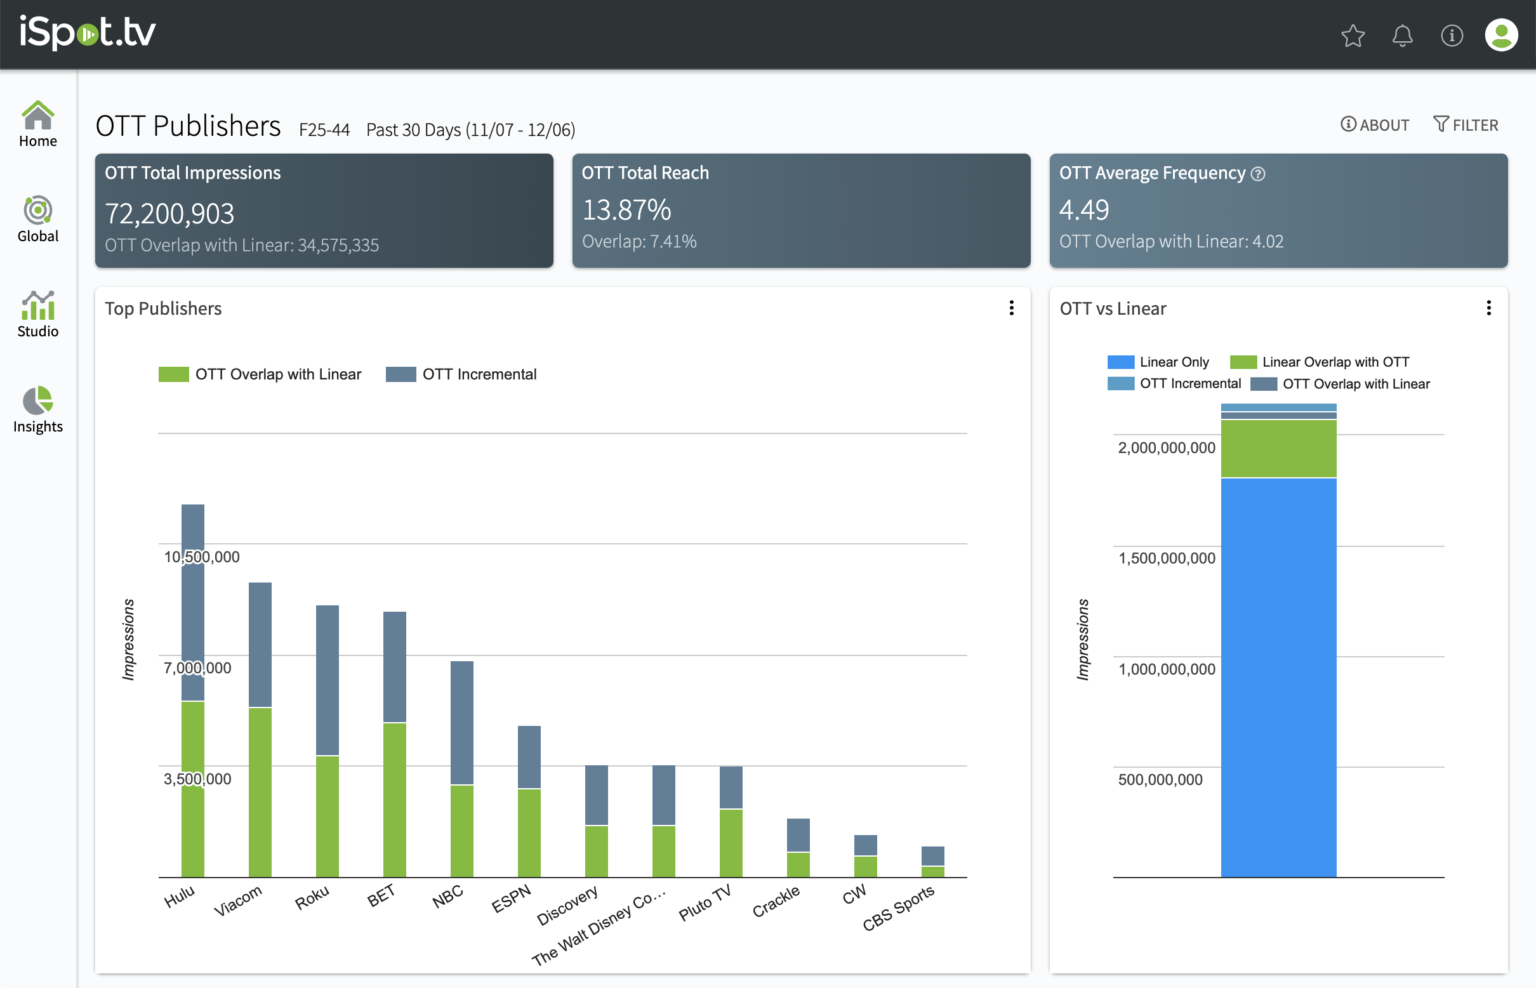Viewport: 1536px width, 988px height.
Task: Click The Walt Disney Co. bar
Action: [x=664, y=821]
